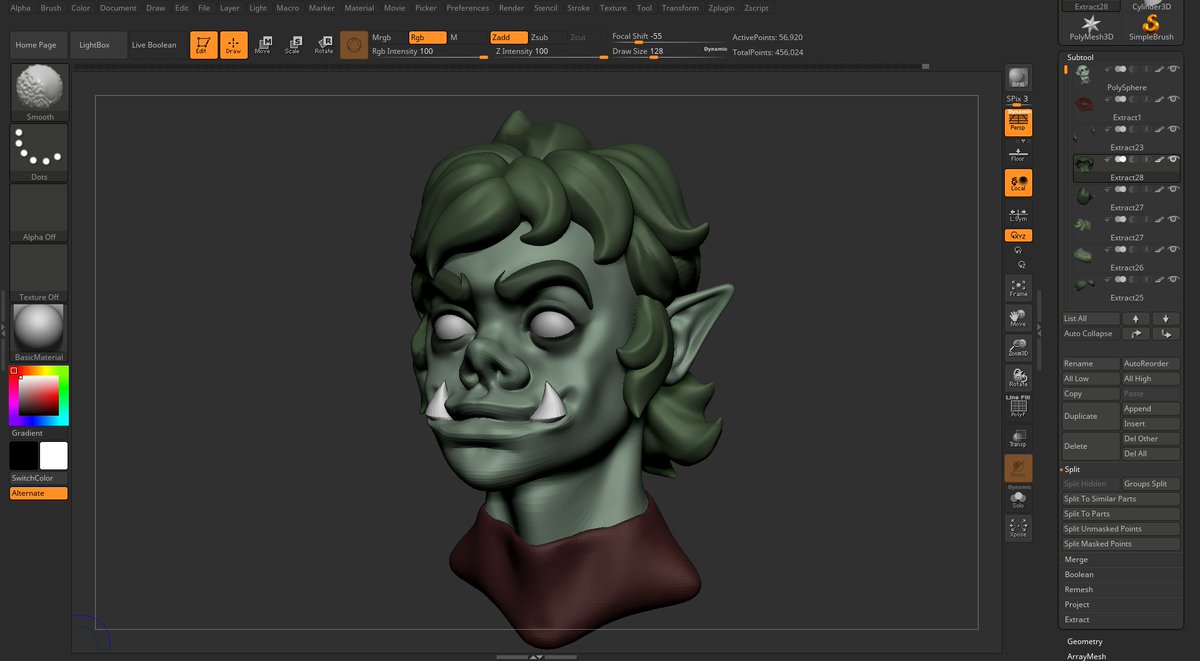This screenshot has height=661, width=1200.
Task: Click the Append button
Action: 1151,409
